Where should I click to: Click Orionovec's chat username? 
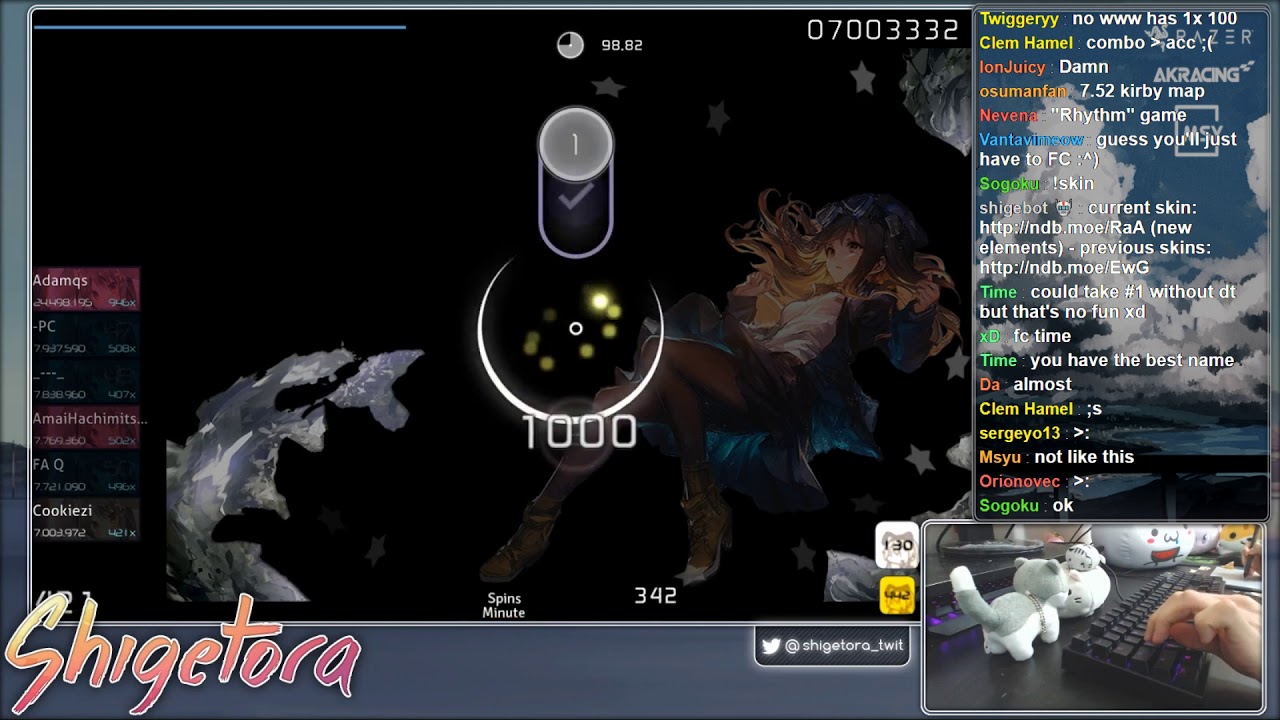[1019, 481]
